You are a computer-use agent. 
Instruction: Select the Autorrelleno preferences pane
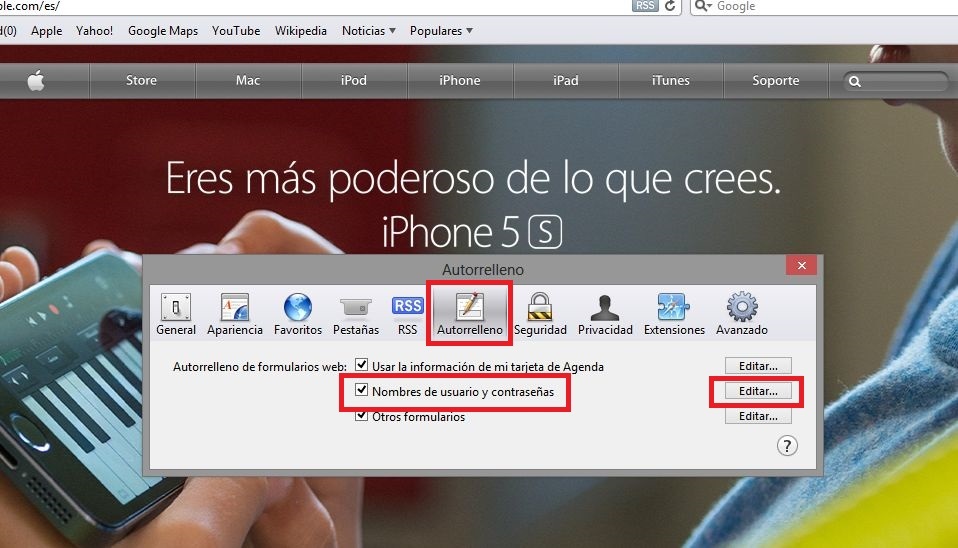click(x=469, y=314)
